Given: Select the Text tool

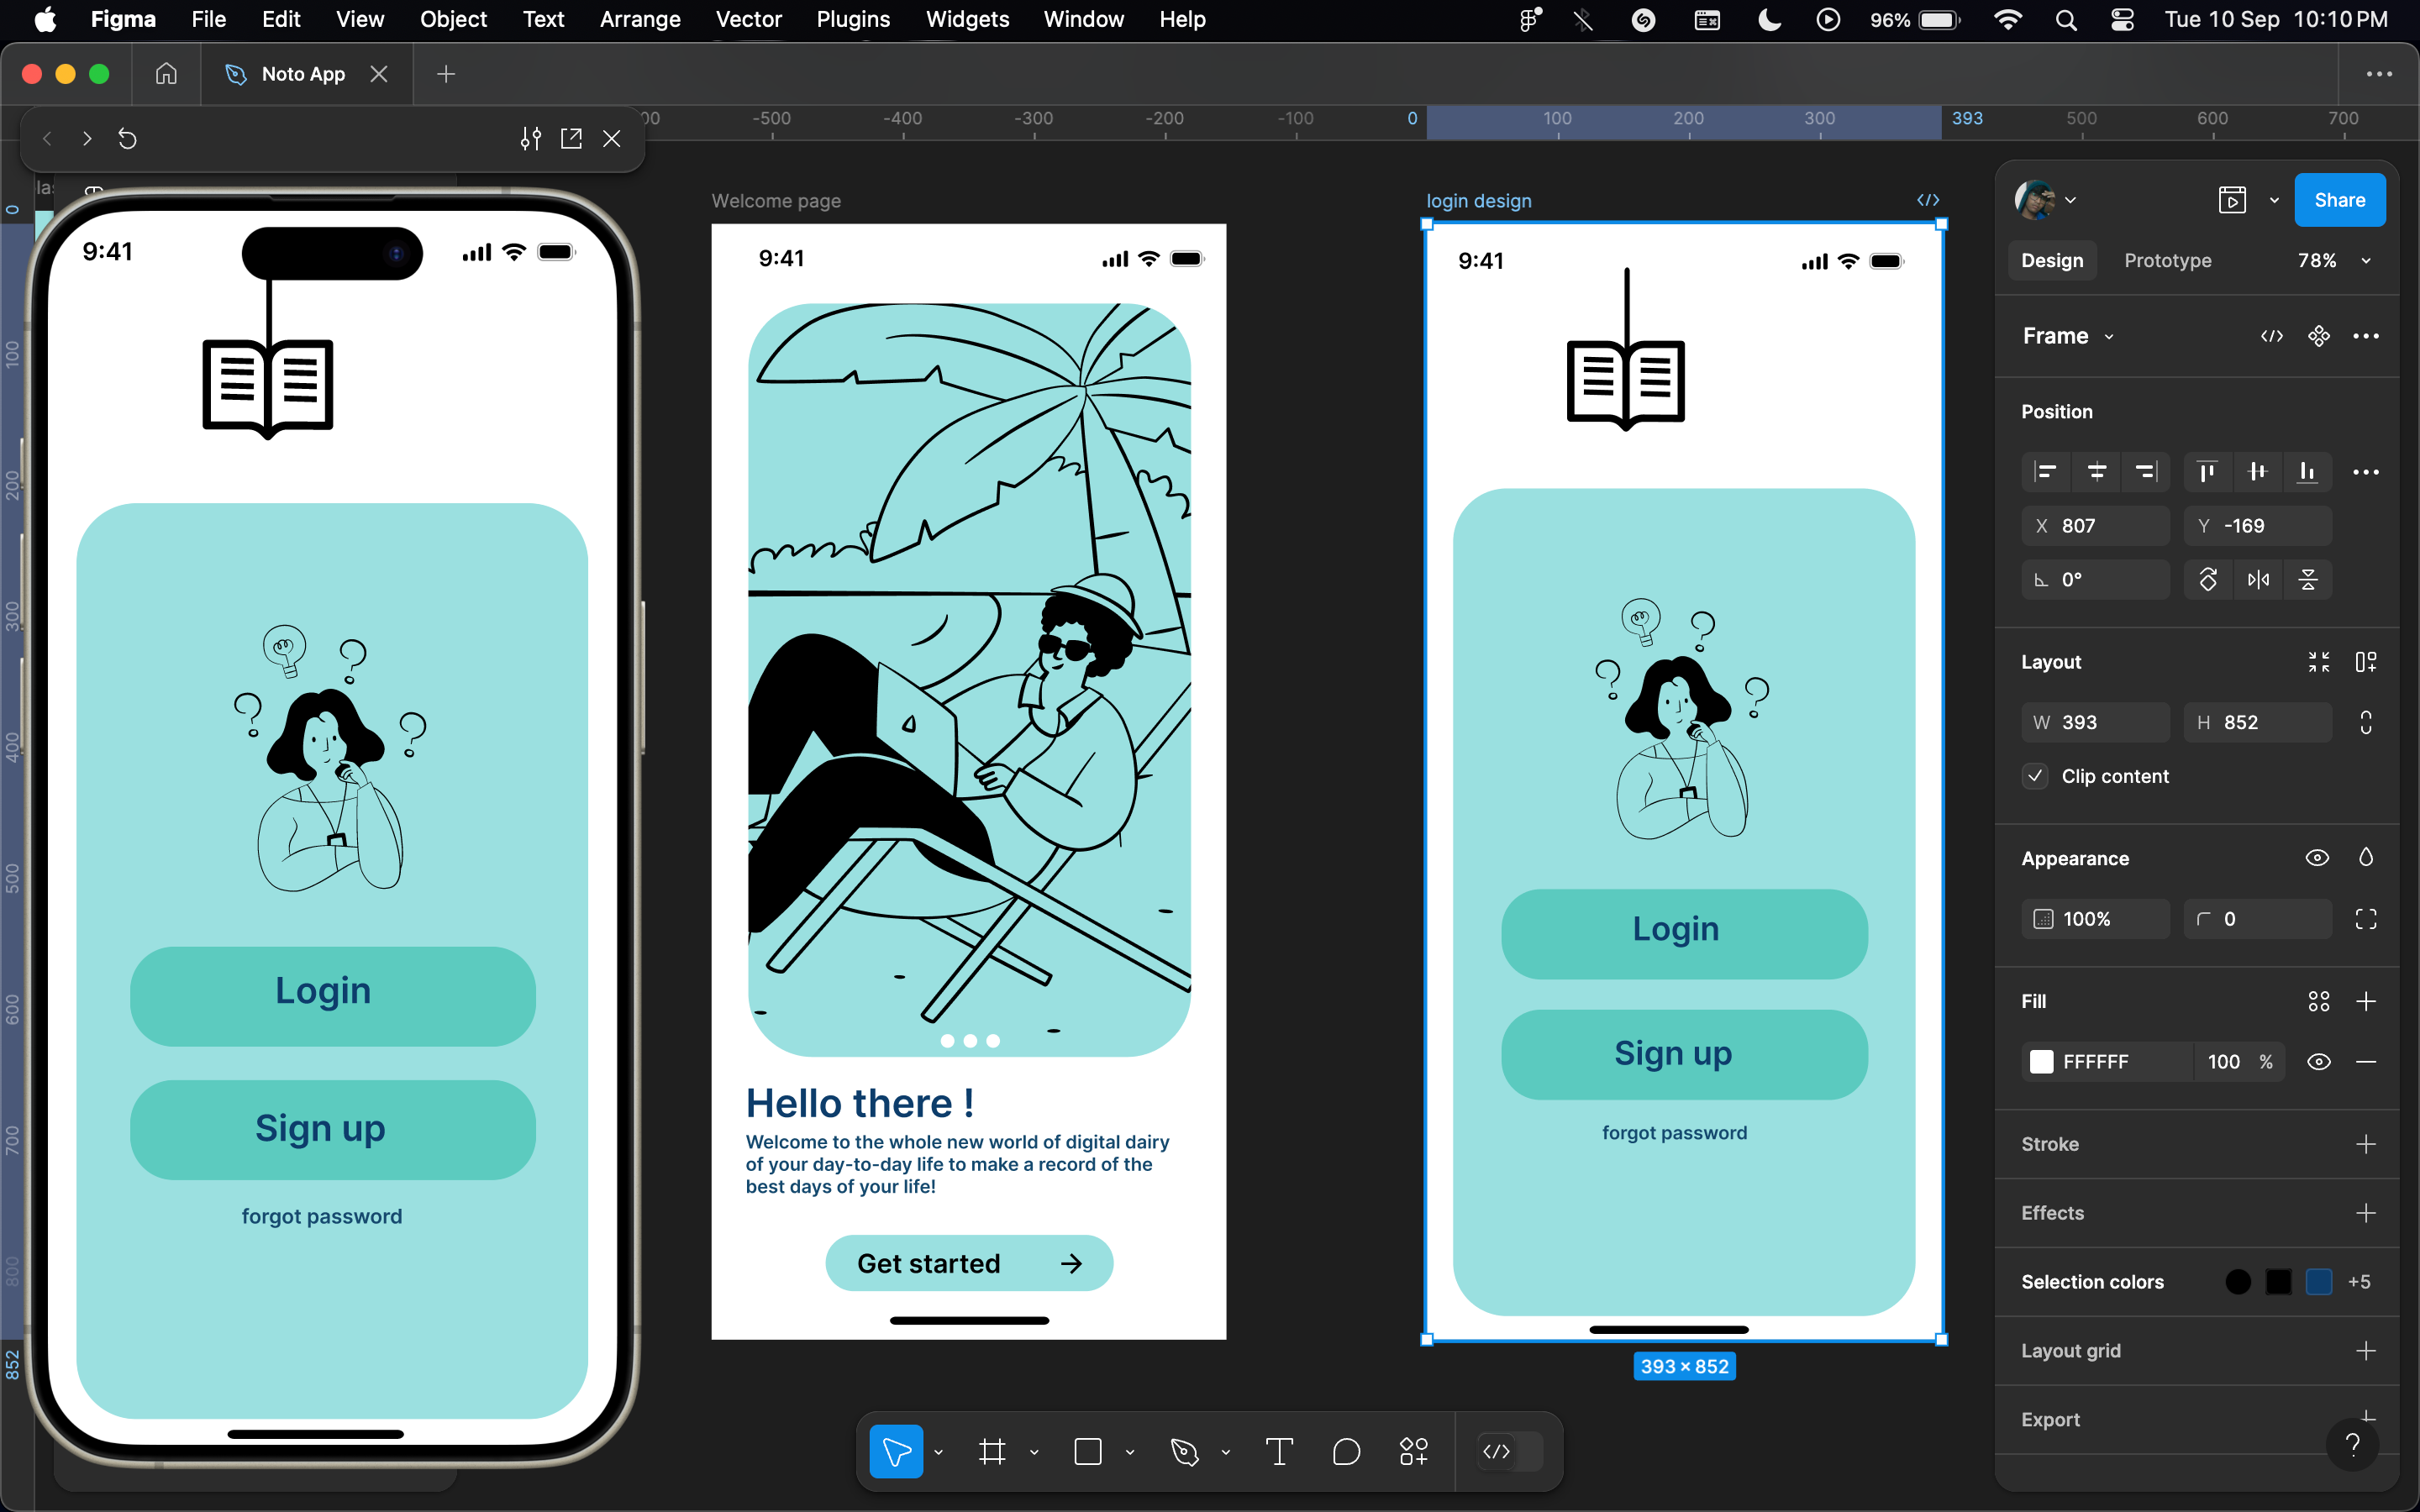Looking at the screenshot, I should (x=1279, y=1451).
